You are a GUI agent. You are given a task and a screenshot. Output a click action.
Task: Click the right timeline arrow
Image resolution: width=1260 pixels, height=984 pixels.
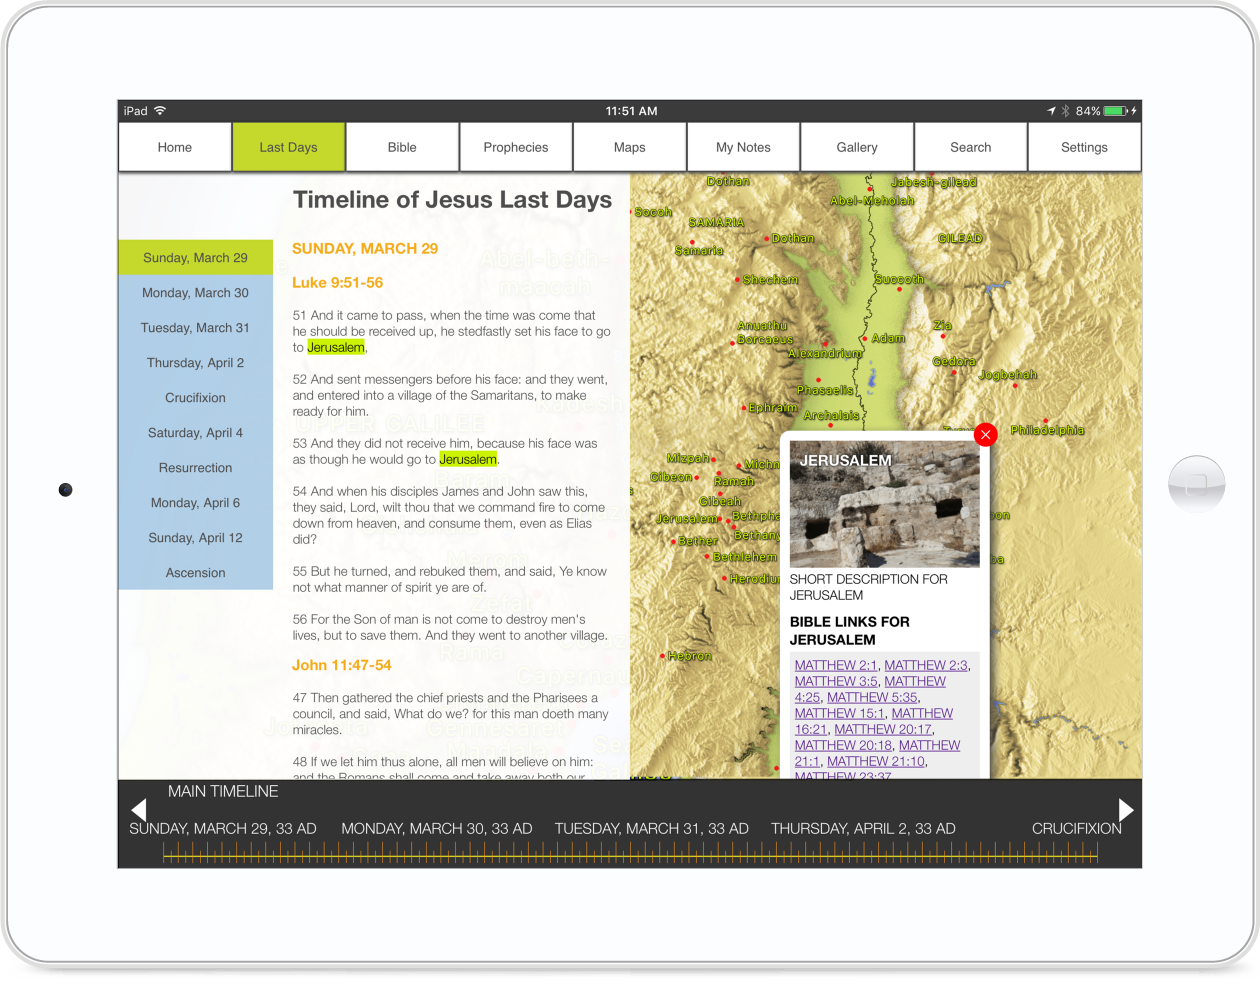[1126, 809]
